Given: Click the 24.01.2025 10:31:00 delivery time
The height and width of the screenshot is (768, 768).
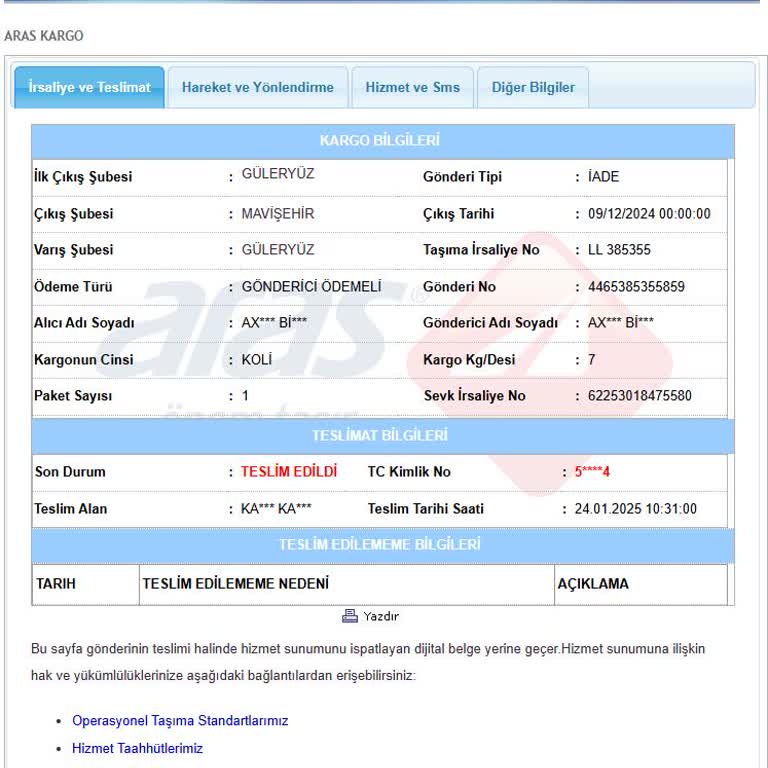Looking at the screenshot, I should click(635, 508).
